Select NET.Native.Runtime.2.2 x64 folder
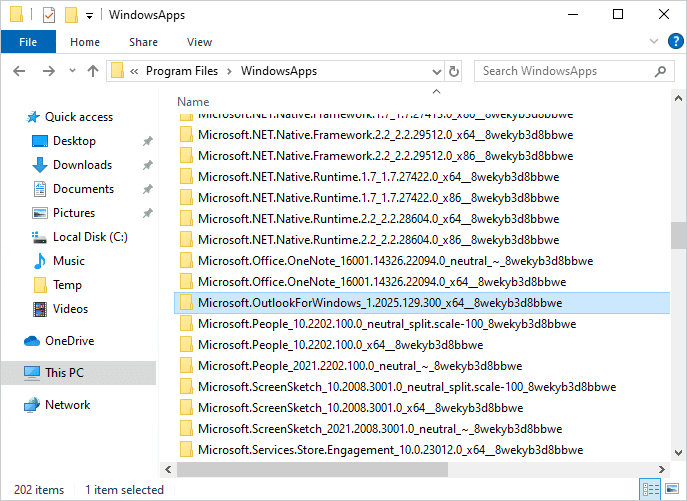The height and width of the screenshot is (501, 687). tap(379, 219)
